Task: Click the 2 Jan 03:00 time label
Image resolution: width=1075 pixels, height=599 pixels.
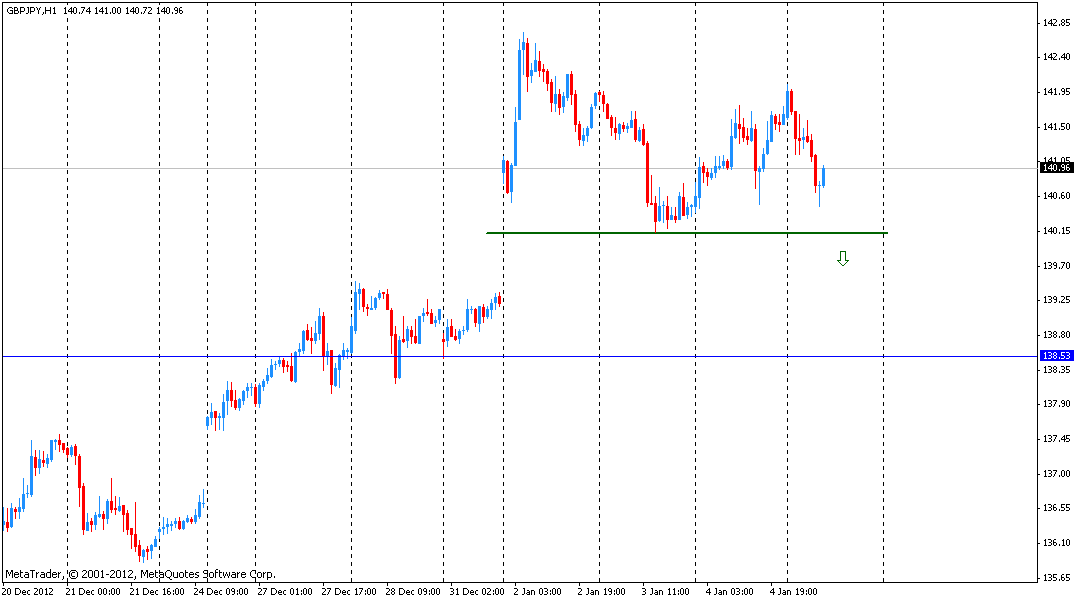Action: tap(538, 591)
